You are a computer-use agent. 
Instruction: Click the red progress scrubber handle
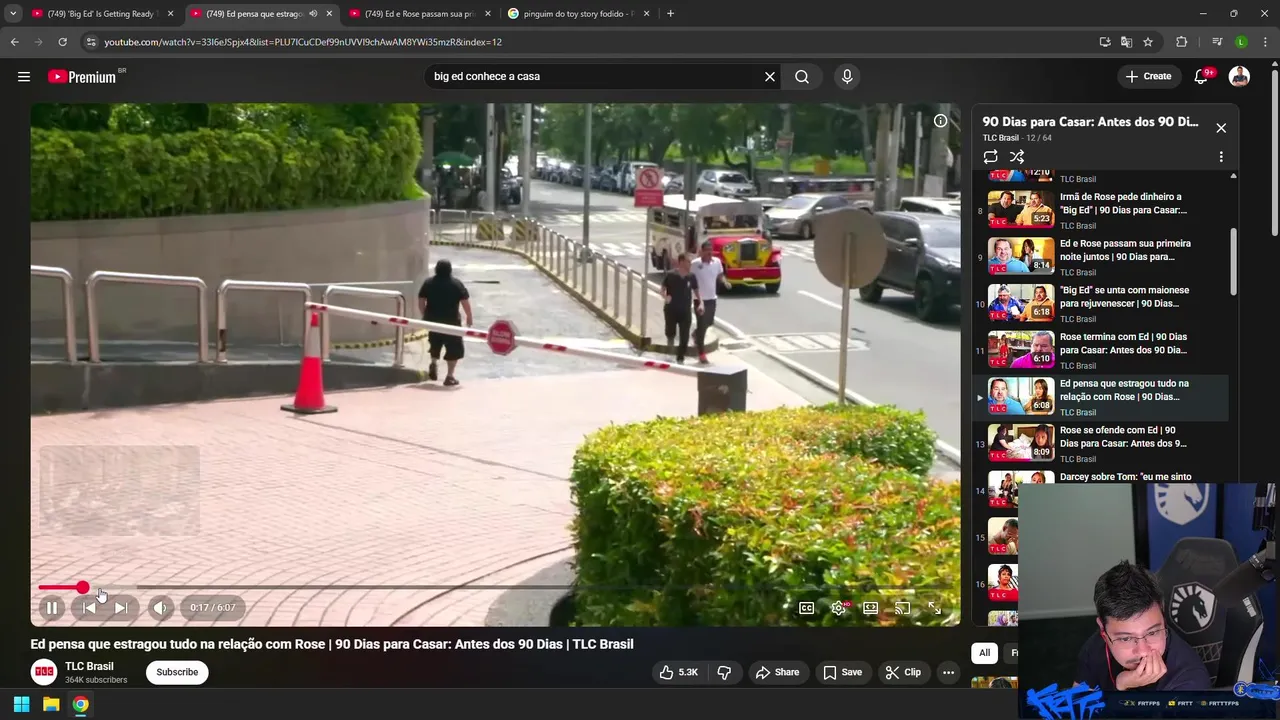(x=82, y=587)
